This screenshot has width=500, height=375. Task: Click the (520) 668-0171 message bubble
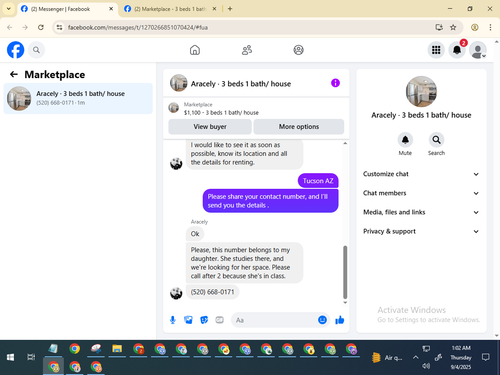(212, 292)
